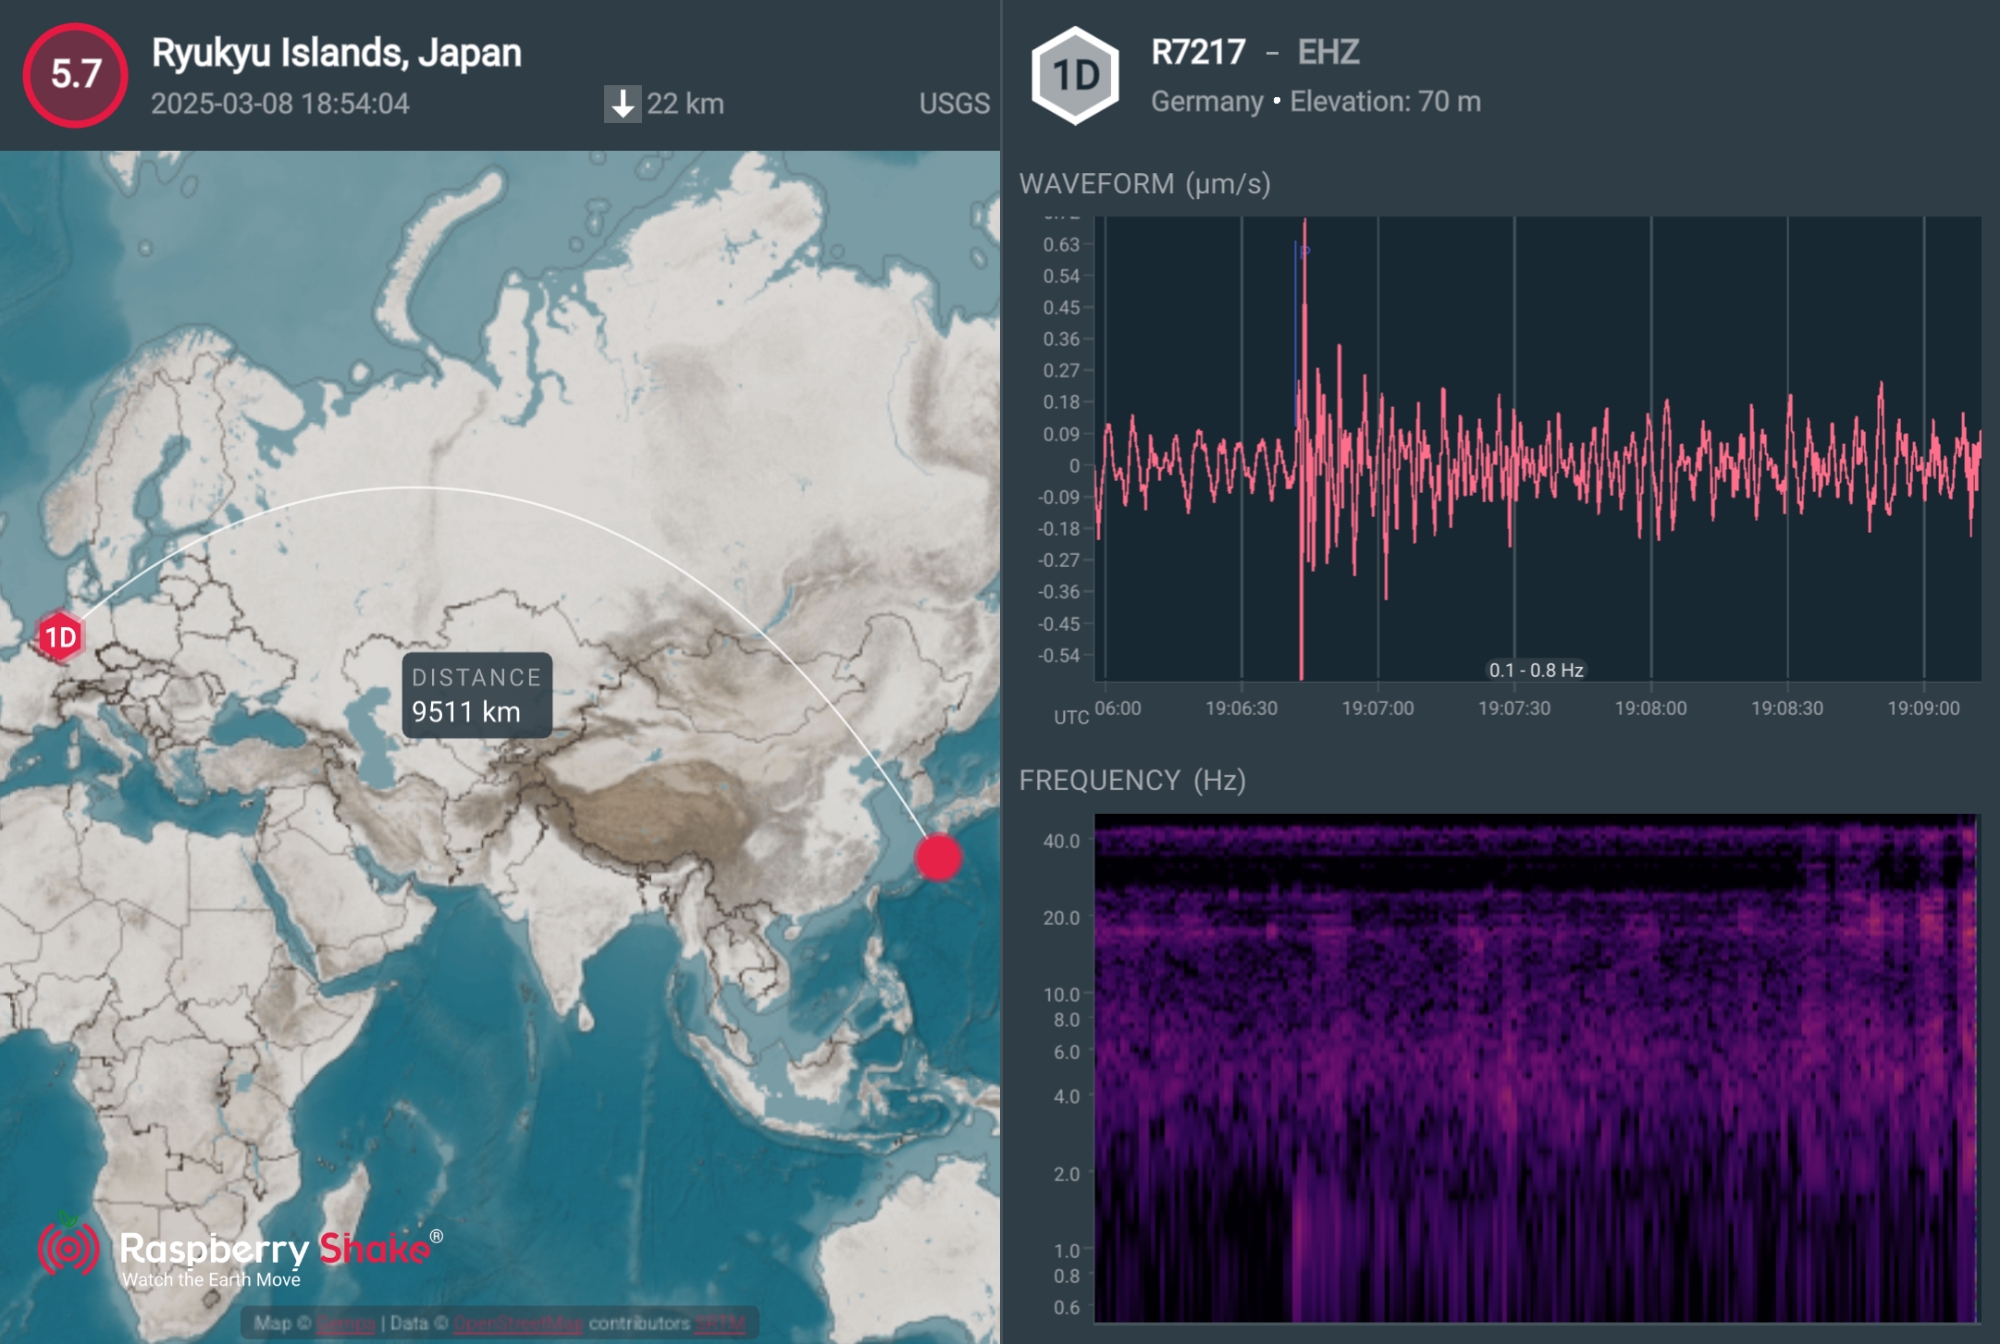The image size is (2000, 1344).
Task: Click the 0.1 - 0.8 Hz filter label
Action: pyautogui.click(x=1536, y=670)
